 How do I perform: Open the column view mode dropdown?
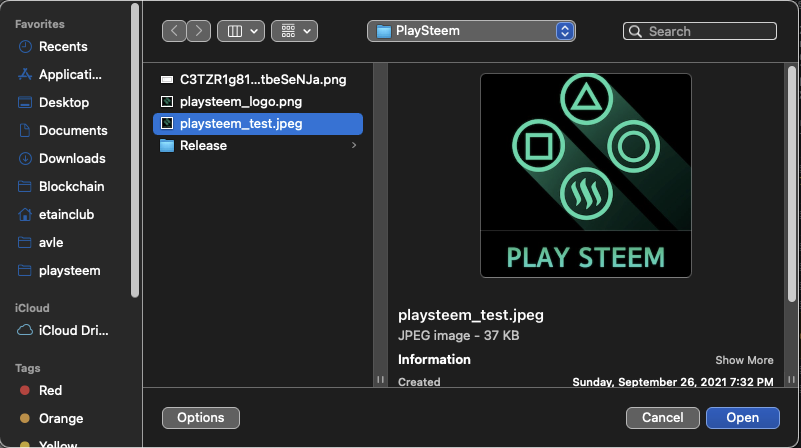click(x=241, y=31)
